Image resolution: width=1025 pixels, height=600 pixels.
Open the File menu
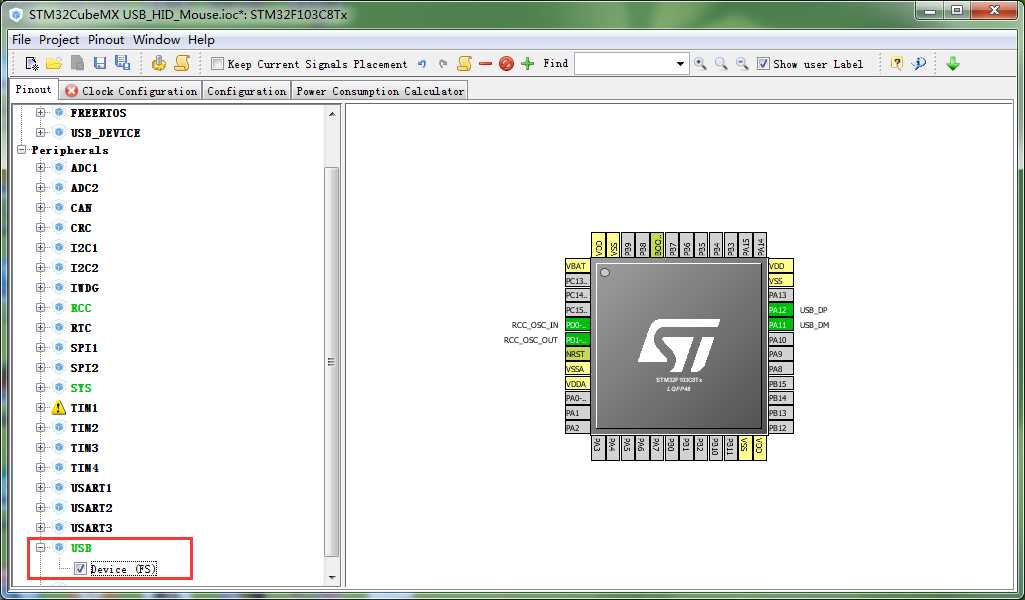click(x=21, y=40)
